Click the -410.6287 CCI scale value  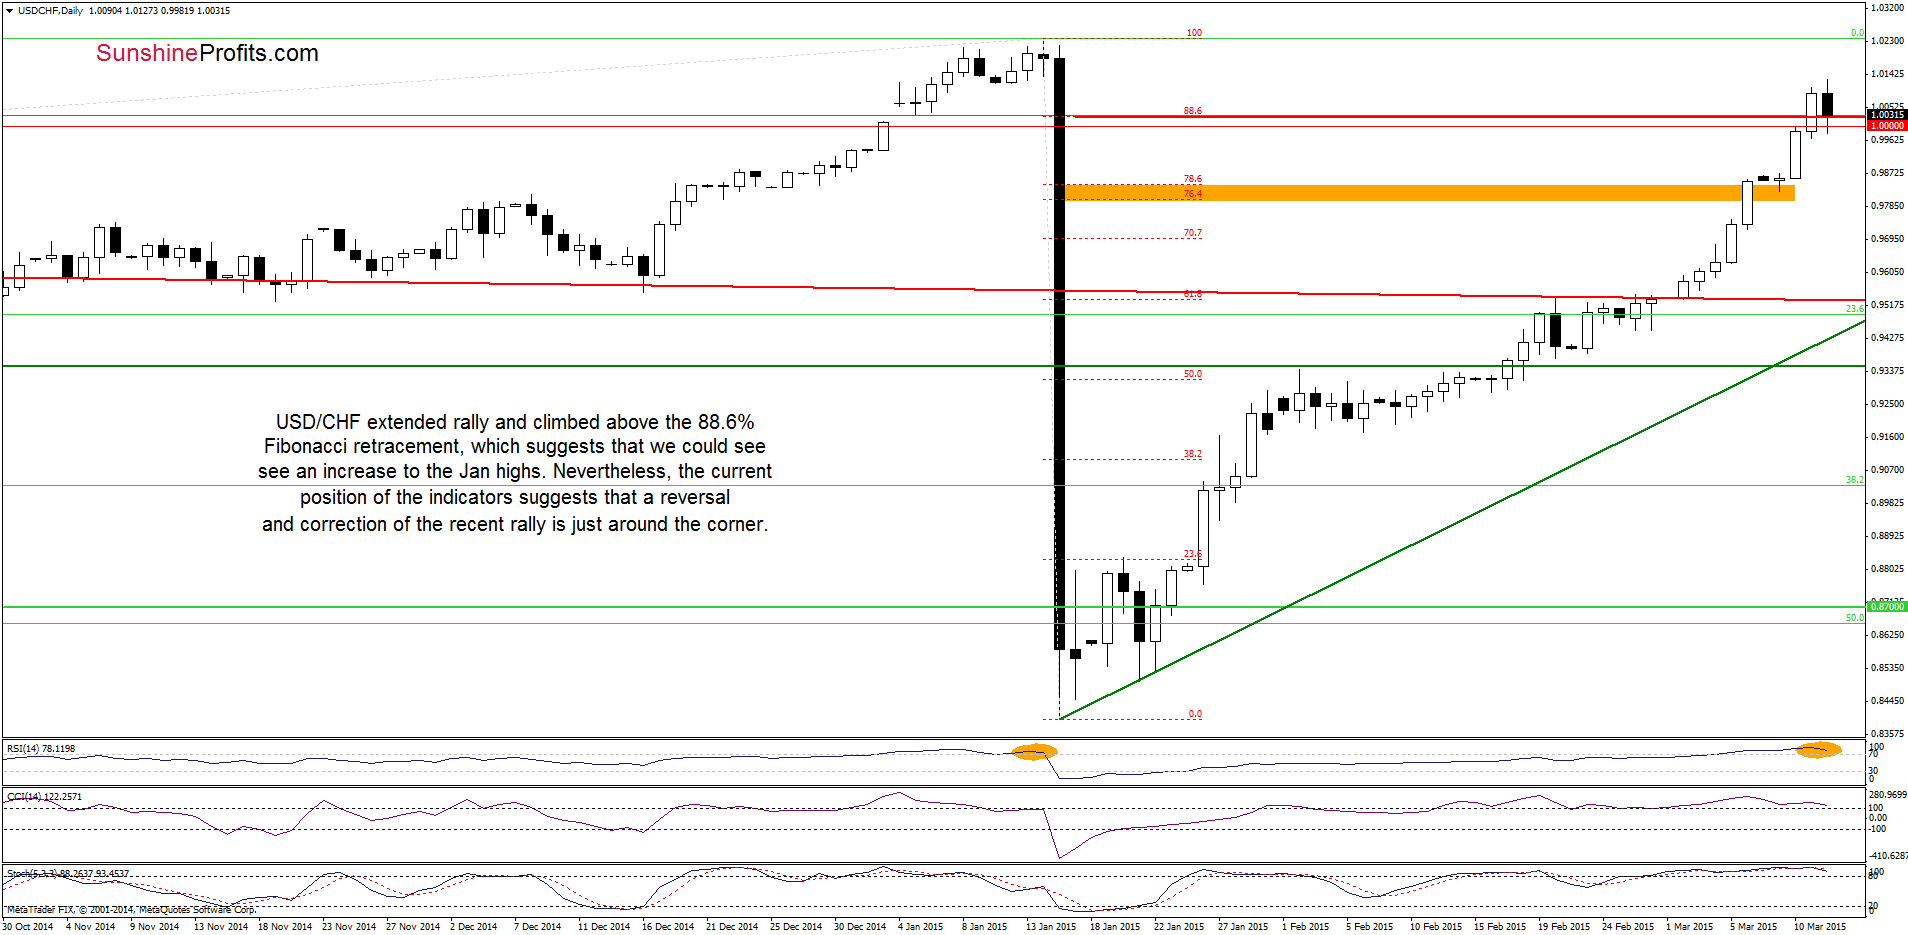[x=1888, y=856]
